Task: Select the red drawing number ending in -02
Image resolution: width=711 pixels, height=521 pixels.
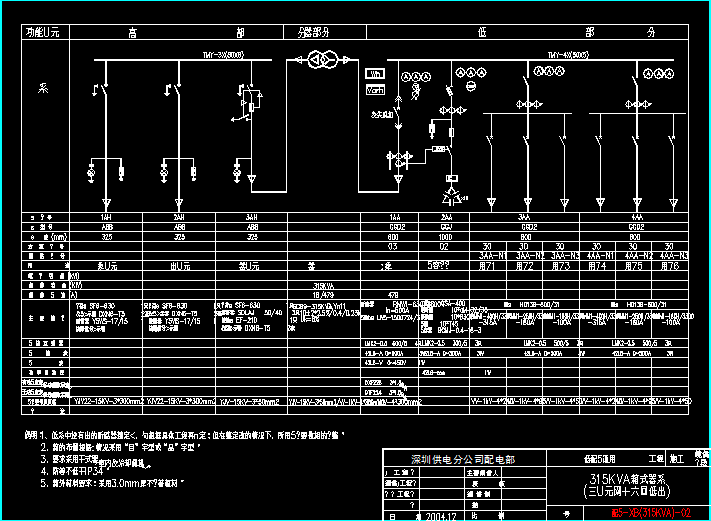Action: pyautogui.click(x=651, y=513)
